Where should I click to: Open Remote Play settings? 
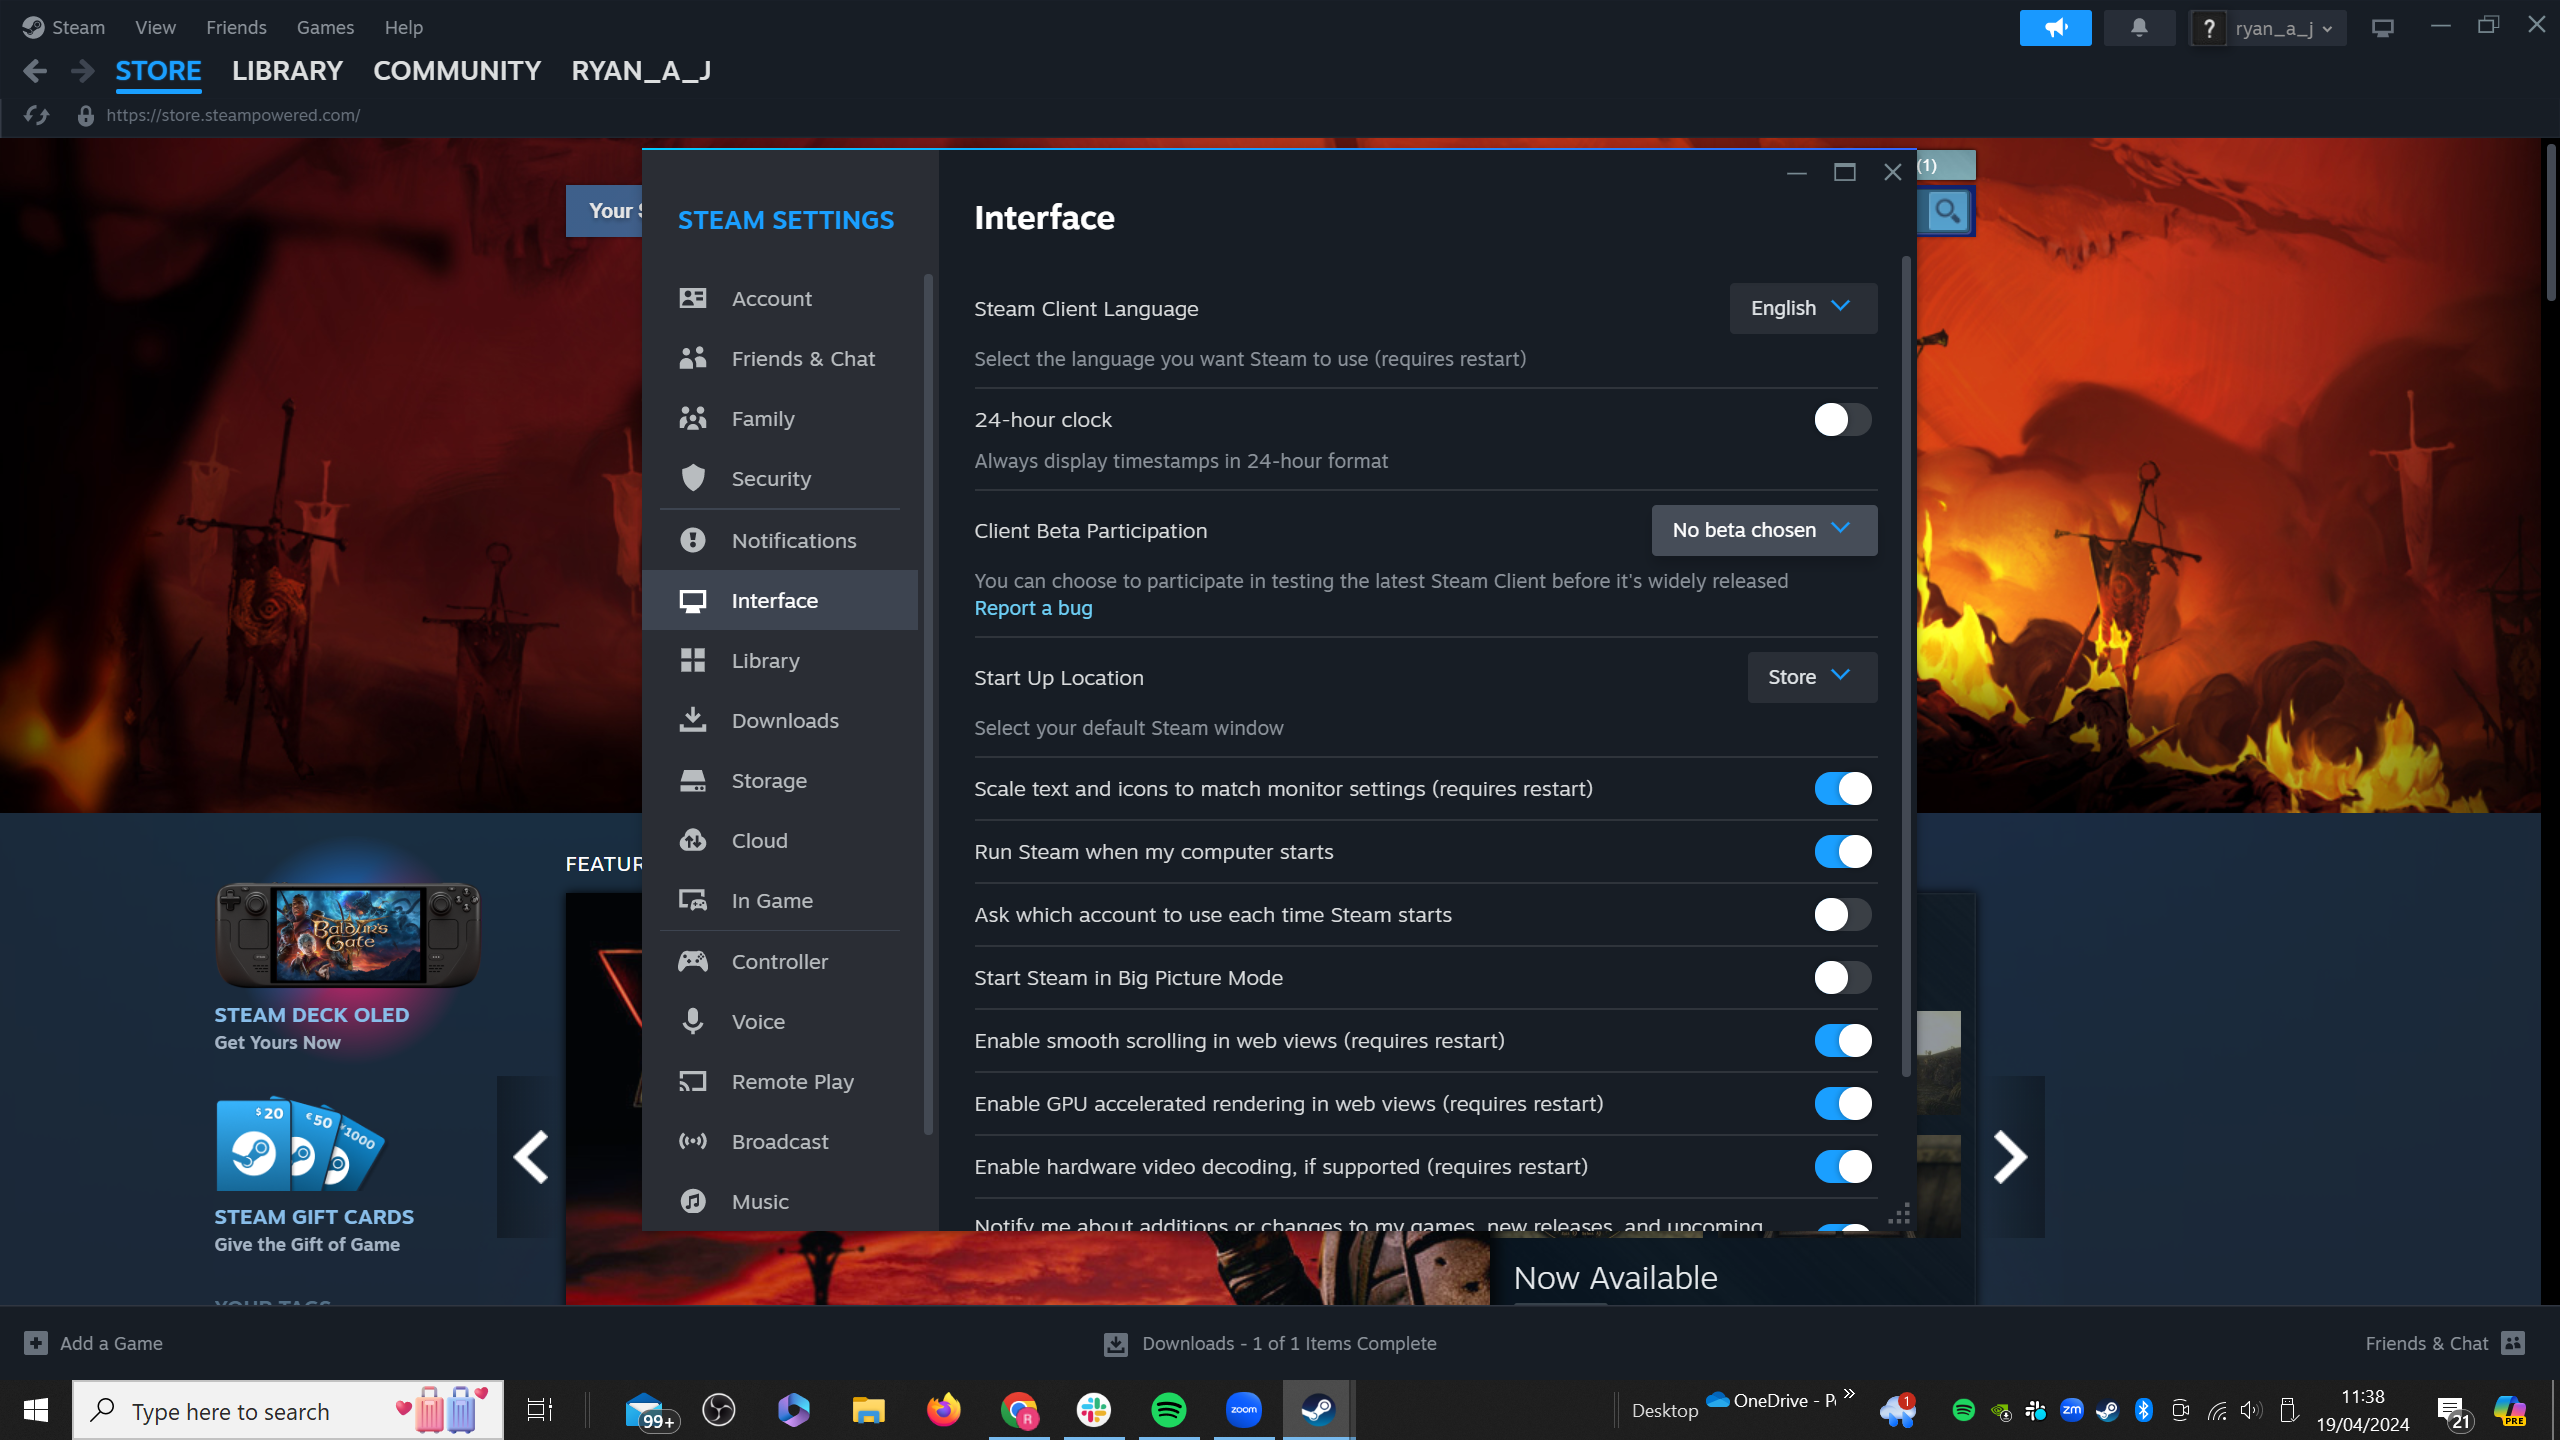coord(780,1081)
